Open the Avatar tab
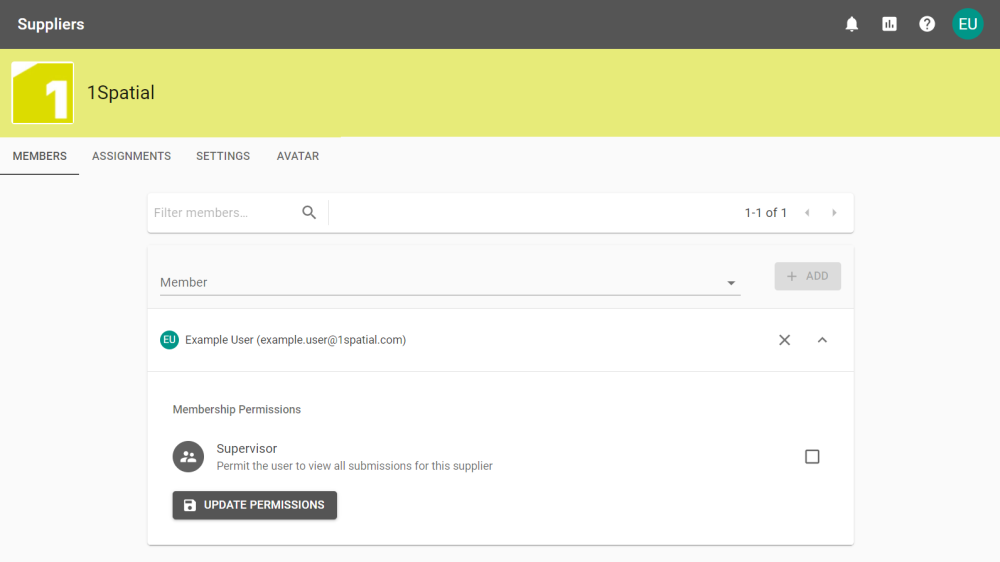 pyautogui.click(x=298, y=156)
